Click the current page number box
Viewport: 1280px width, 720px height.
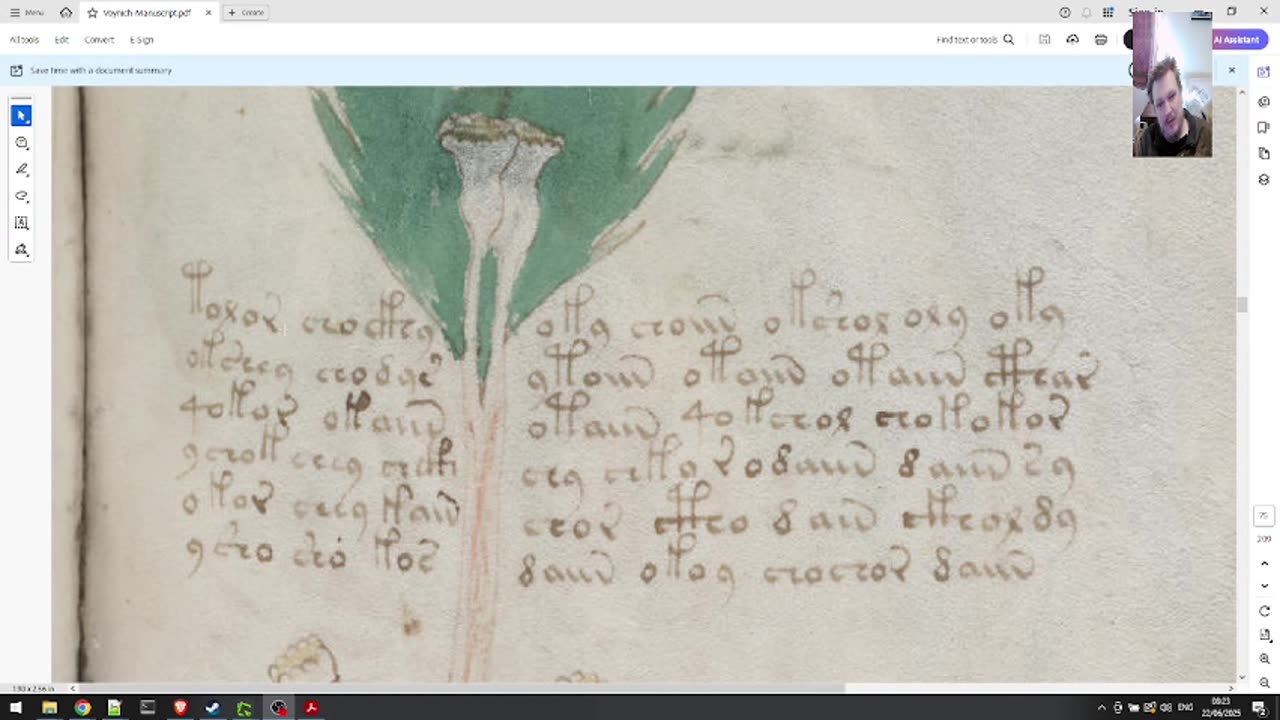point(1263,516)
